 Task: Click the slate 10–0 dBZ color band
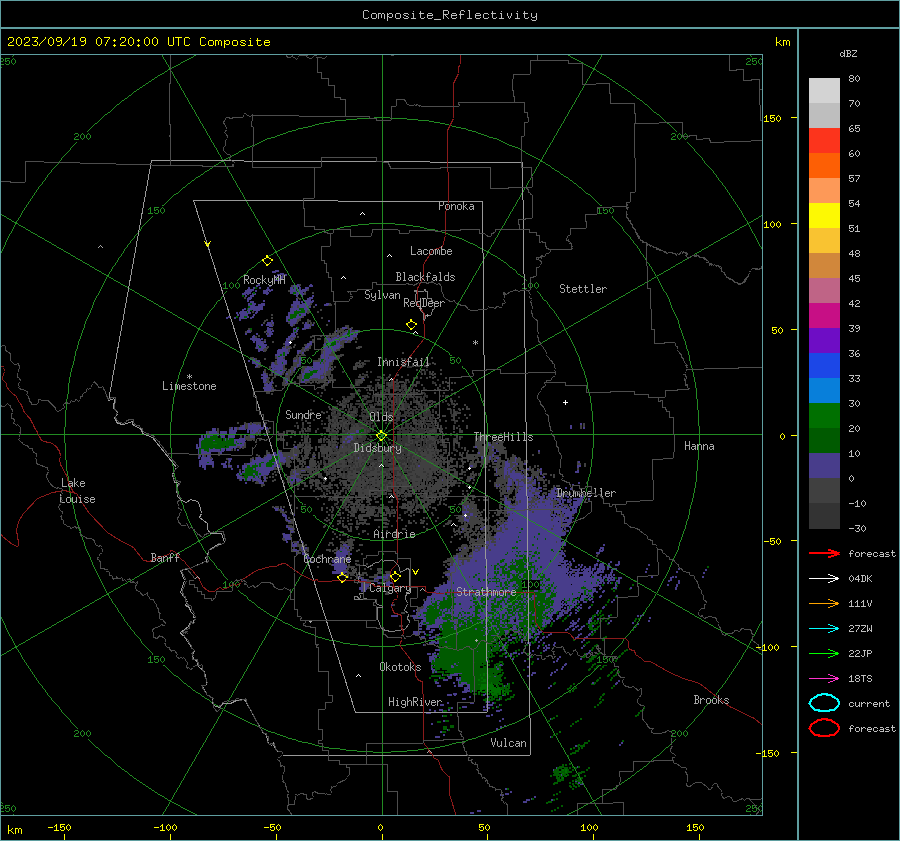click(x=824, y=465)
